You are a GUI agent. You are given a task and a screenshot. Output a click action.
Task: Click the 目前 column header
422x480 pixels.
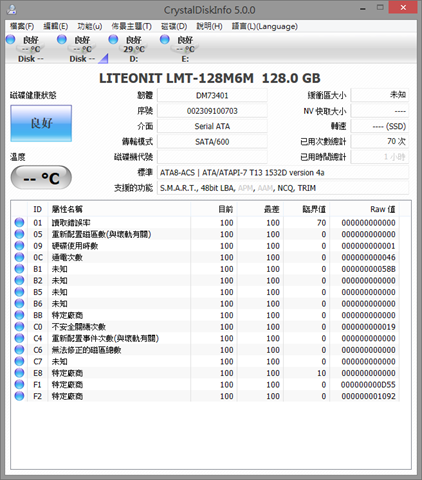[x=214, y=209]
